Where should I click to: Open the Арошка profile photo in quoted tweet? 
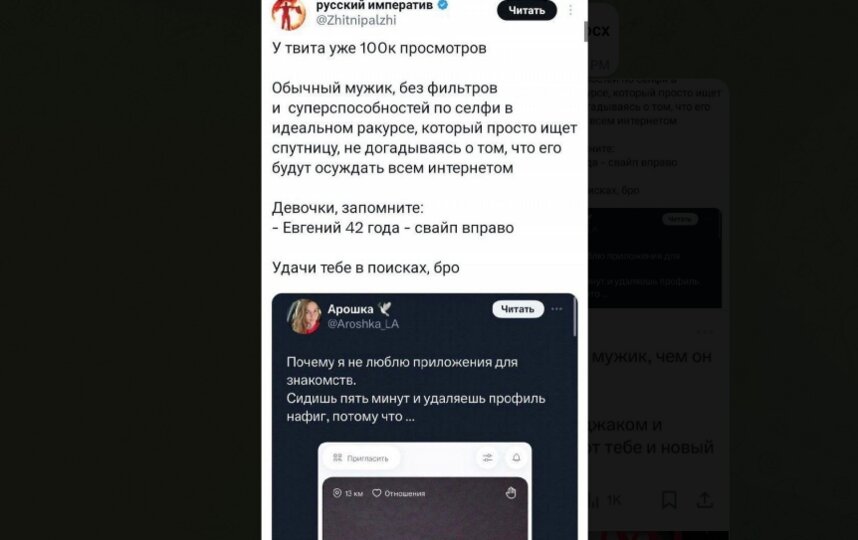(304, 316)
